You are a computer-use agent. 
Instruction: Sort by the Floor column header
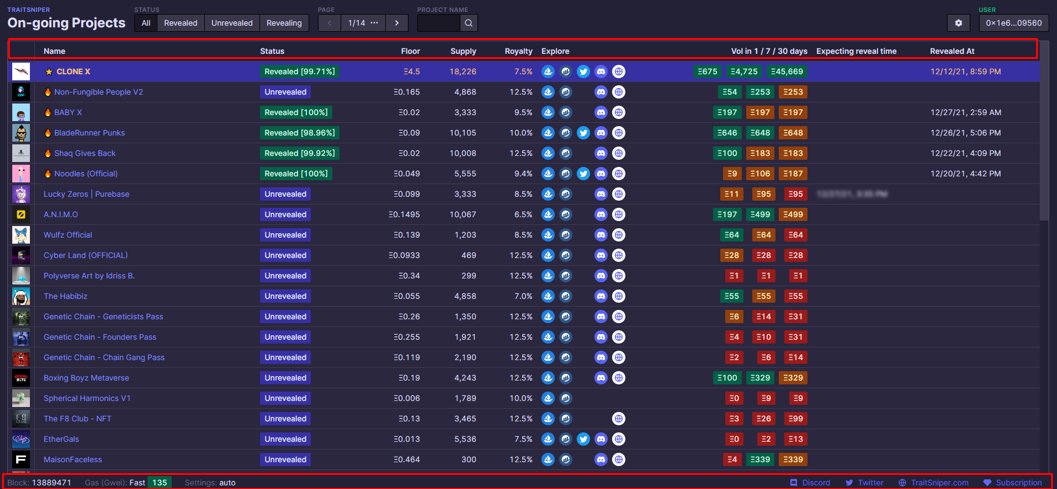coord(410,51)
